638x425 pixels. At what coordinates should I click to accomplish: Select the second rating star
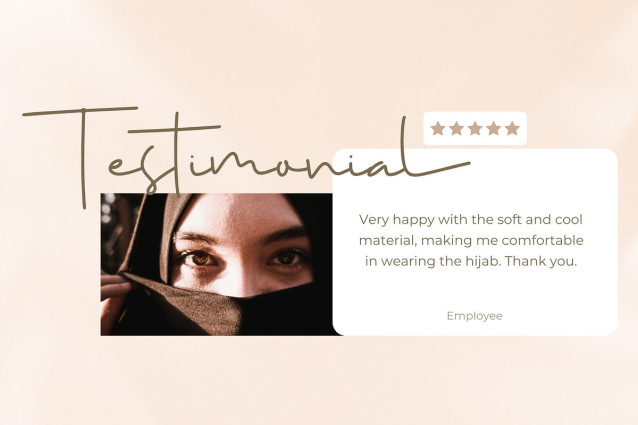pos(457,129)
